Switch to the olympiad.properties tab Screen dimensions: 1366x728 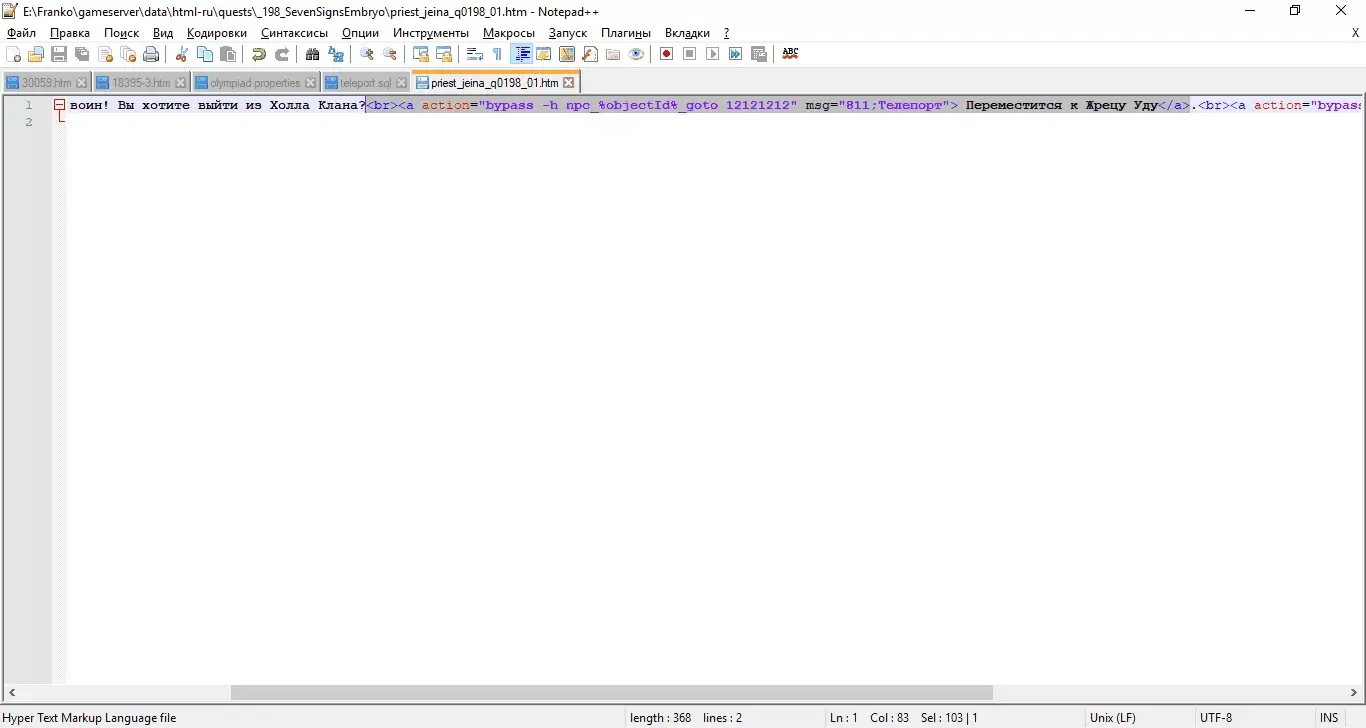coord(255,83)
